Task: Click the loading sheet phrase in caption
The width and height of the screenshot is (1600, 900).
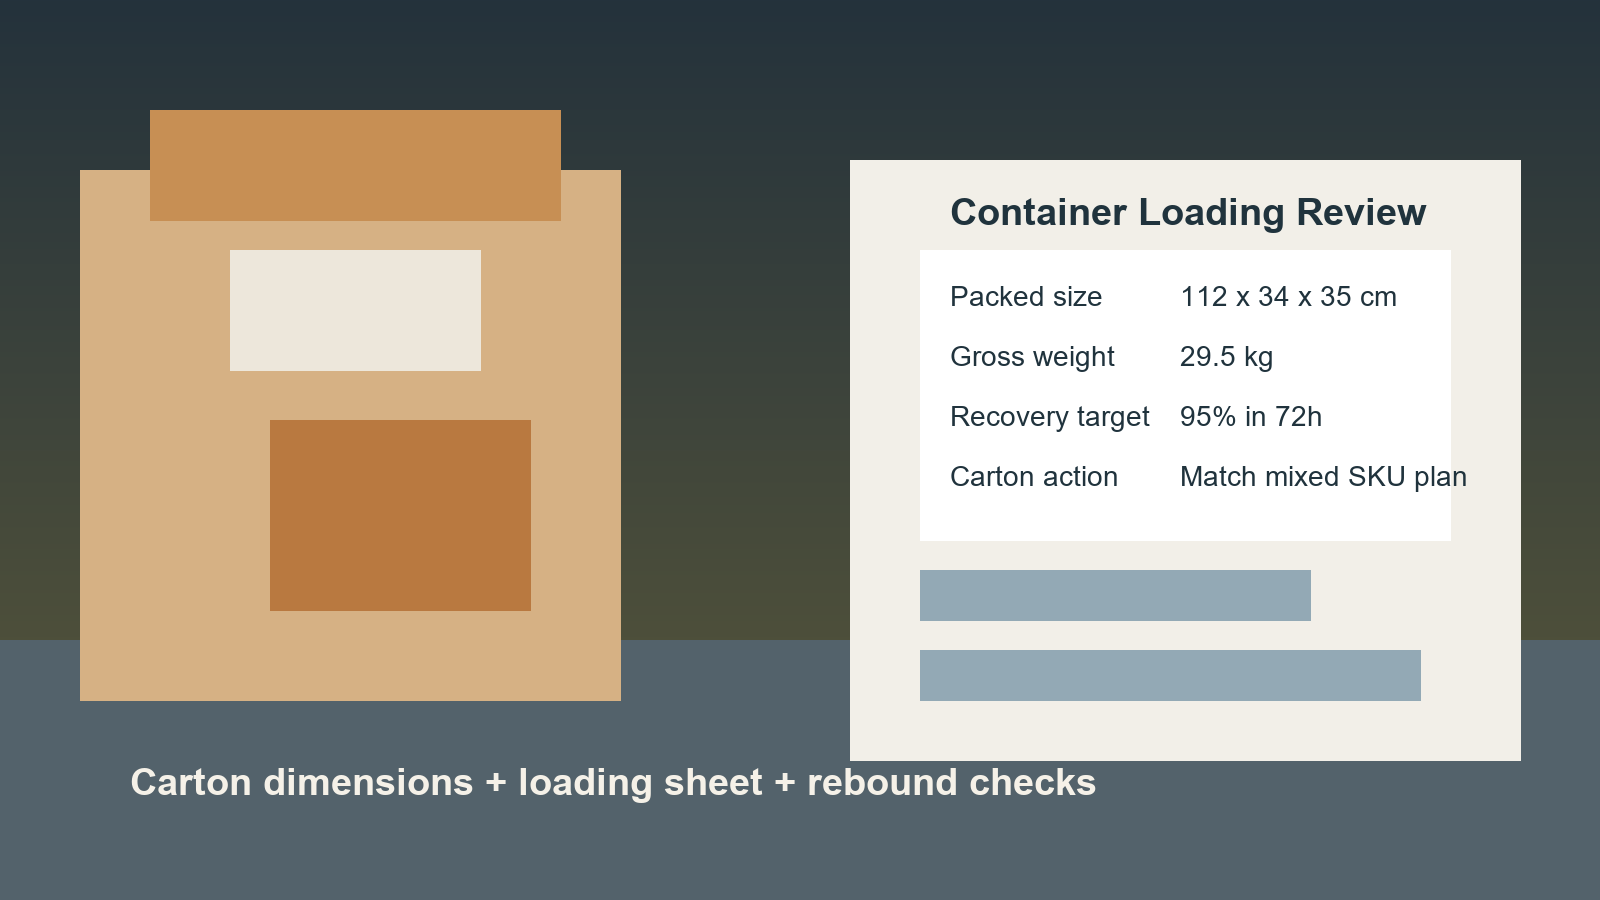Action: [x=640, y=783]
